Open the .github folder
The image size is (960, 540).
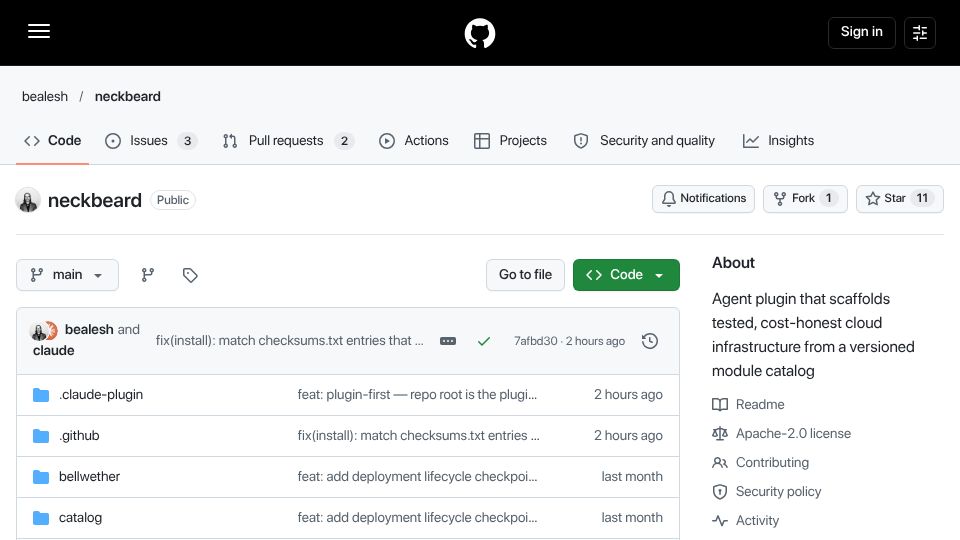pos(79,436)
